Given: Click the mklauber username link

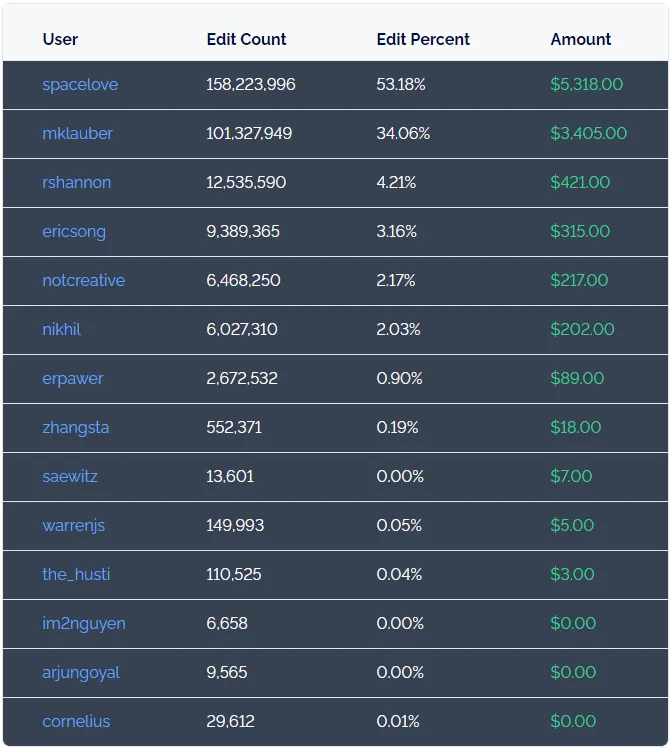Looking at the screenshot, I should coord(77,134).
